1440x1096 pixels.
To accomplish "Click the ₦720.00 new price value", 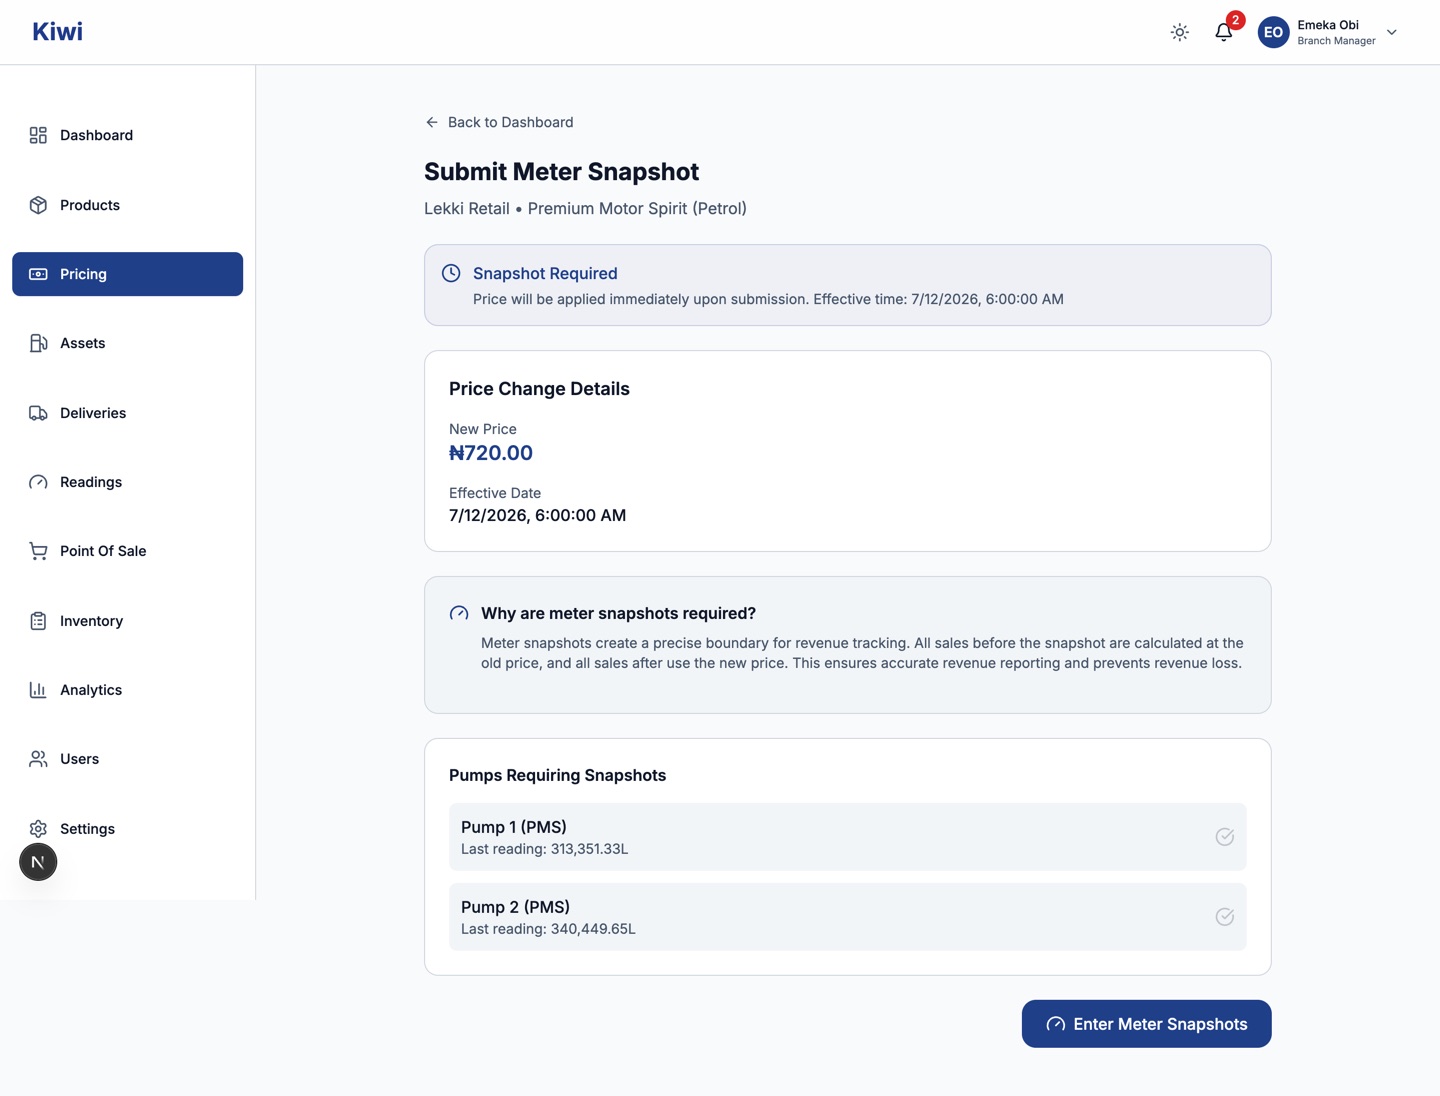I will click(491, 453).
